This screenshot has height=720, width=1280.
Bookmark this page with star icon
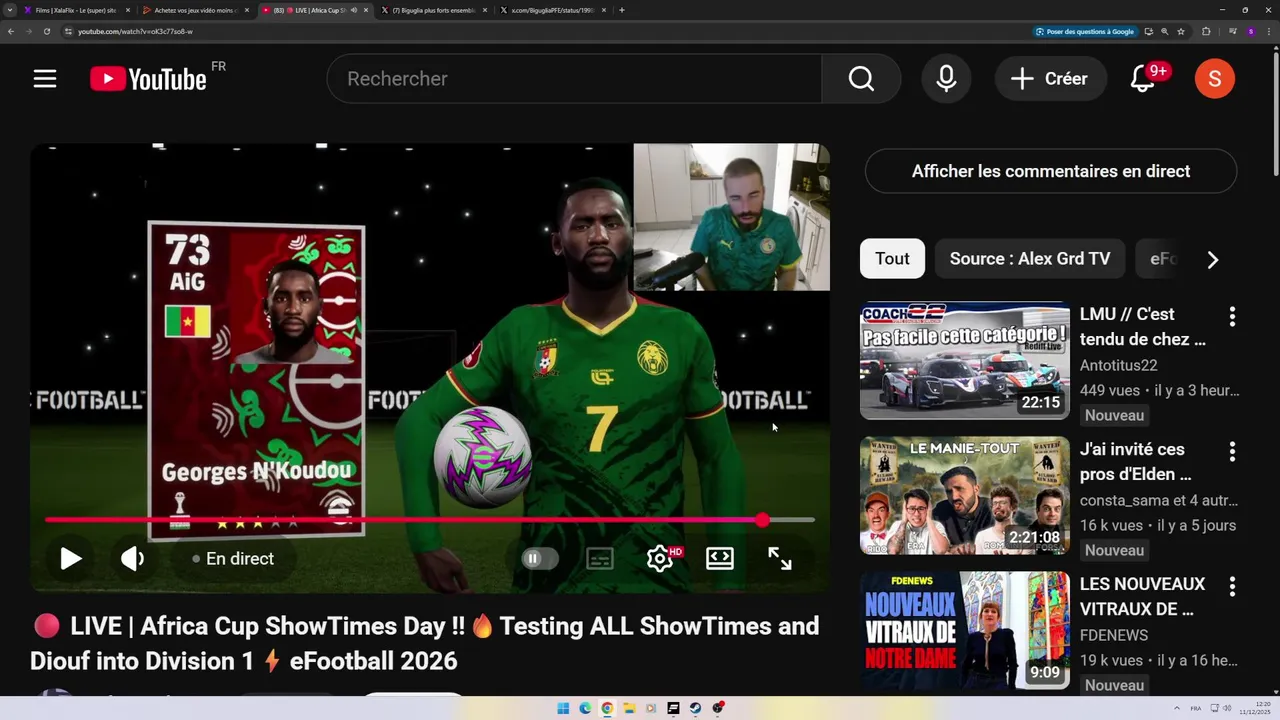1181,31
